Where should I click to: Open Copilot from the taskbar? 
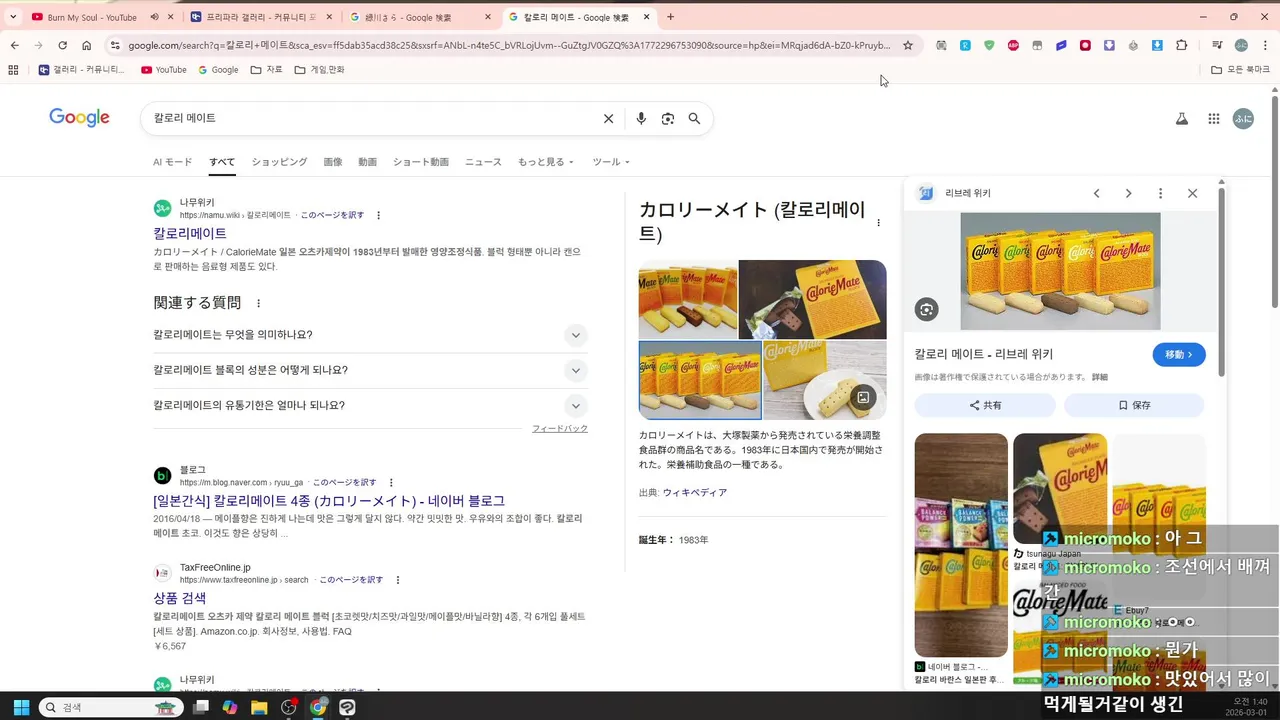coord(230,707)
